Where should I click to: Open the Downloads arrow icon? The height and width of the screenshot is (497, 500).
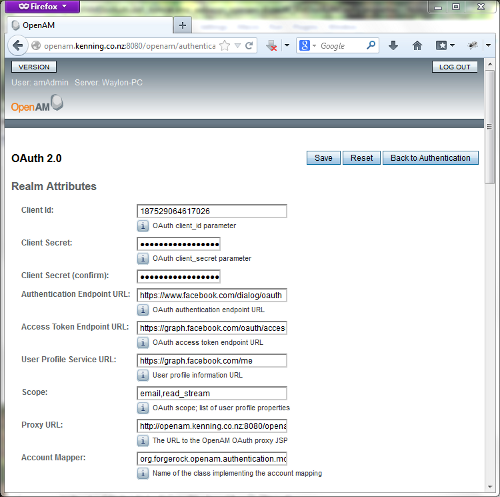393,46
